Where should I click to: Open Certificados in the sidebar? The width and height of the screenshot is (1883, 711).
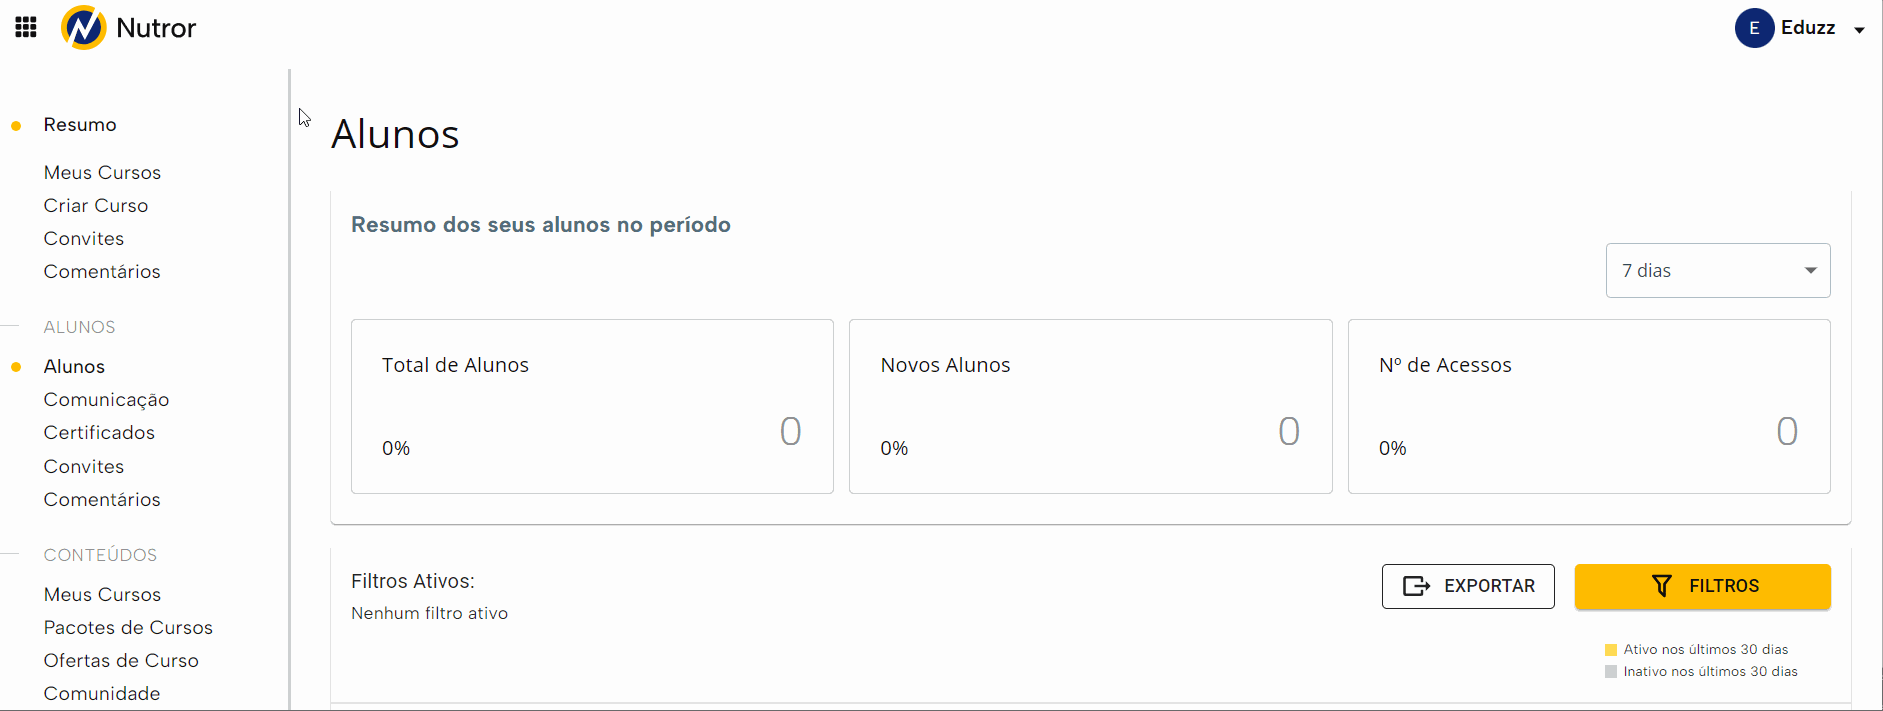click(x=99, y=433)
